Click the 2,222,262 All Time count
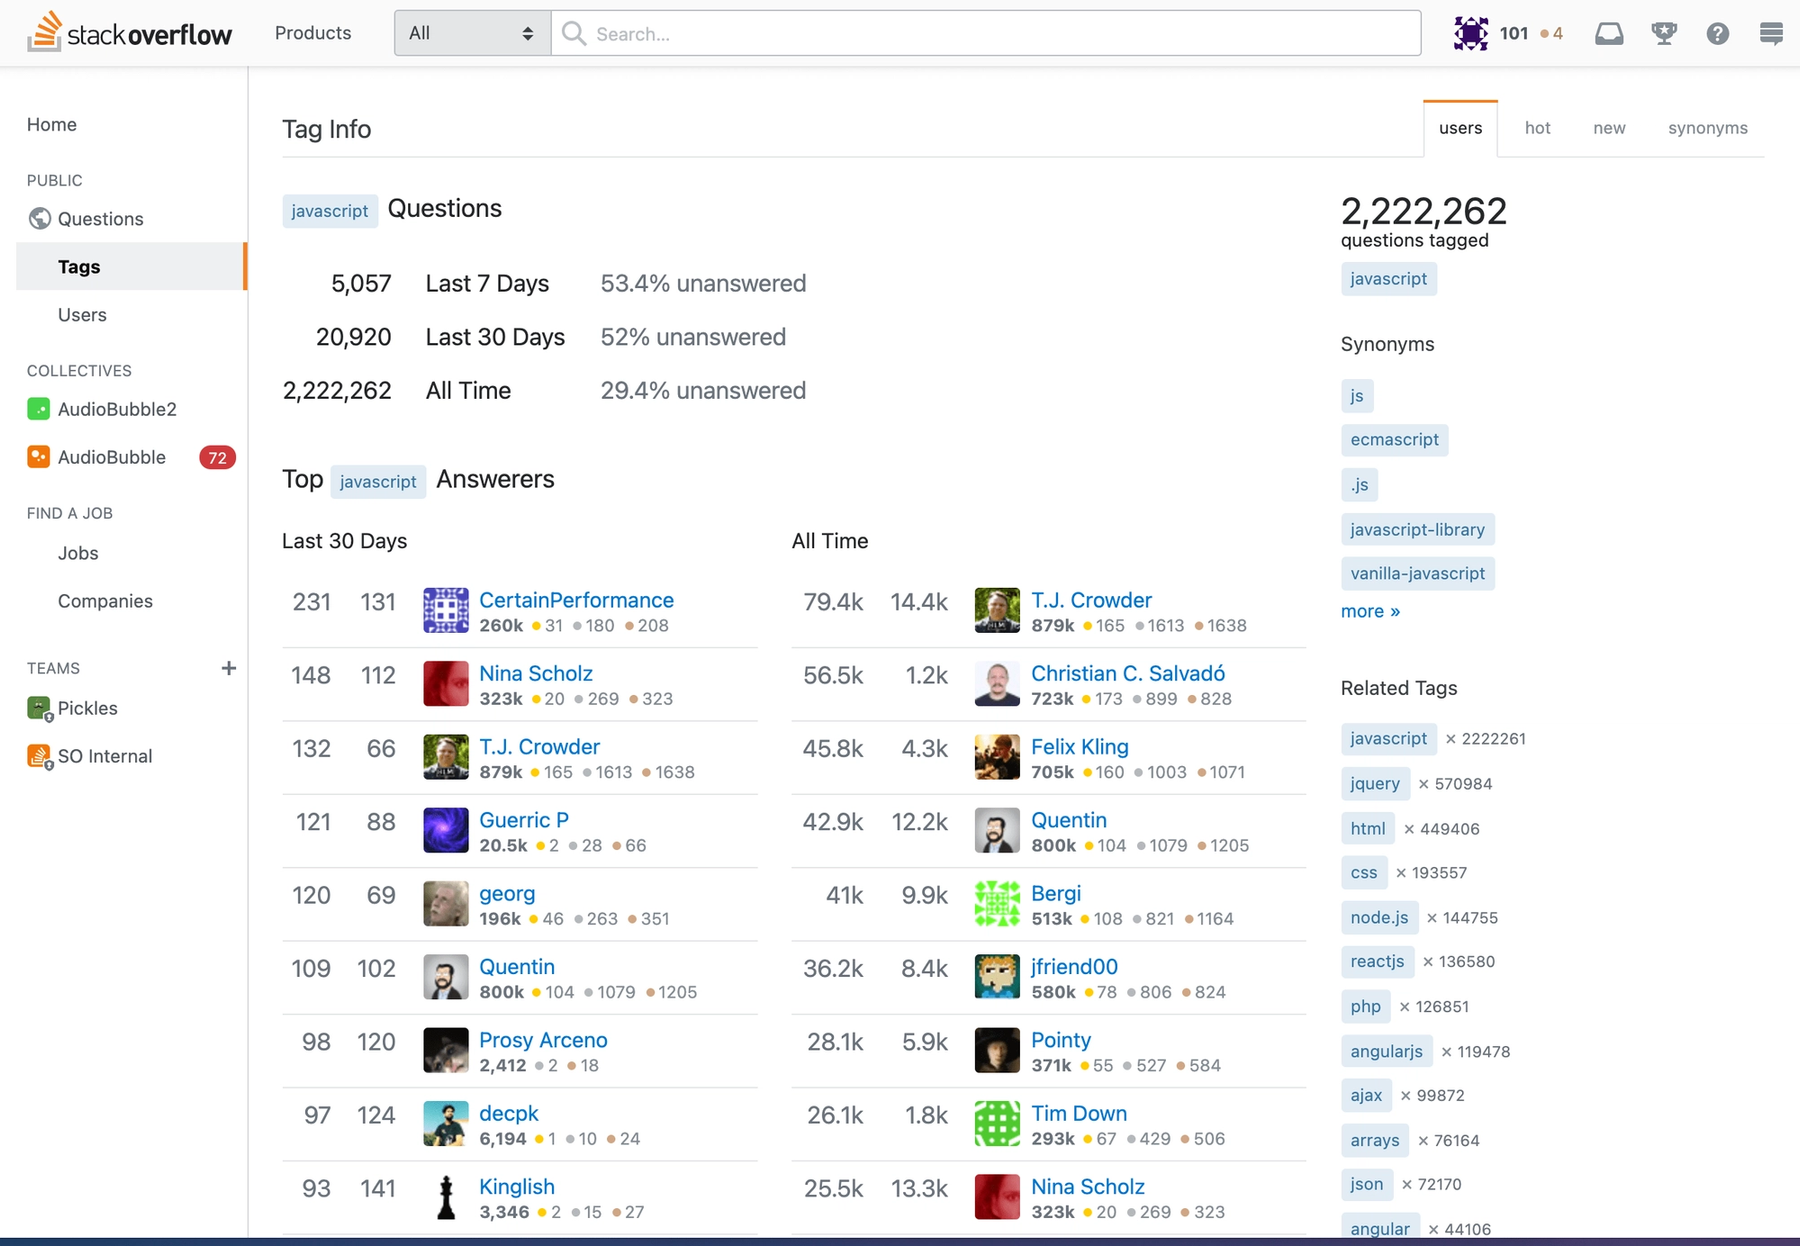The height and width of the screenshot is (1246, 1800). 337,390
